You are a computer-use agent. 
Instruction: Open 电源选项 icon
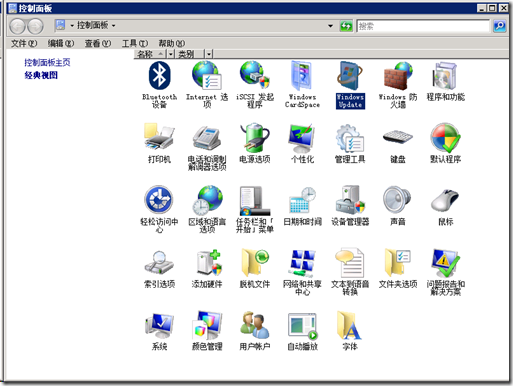255,144
